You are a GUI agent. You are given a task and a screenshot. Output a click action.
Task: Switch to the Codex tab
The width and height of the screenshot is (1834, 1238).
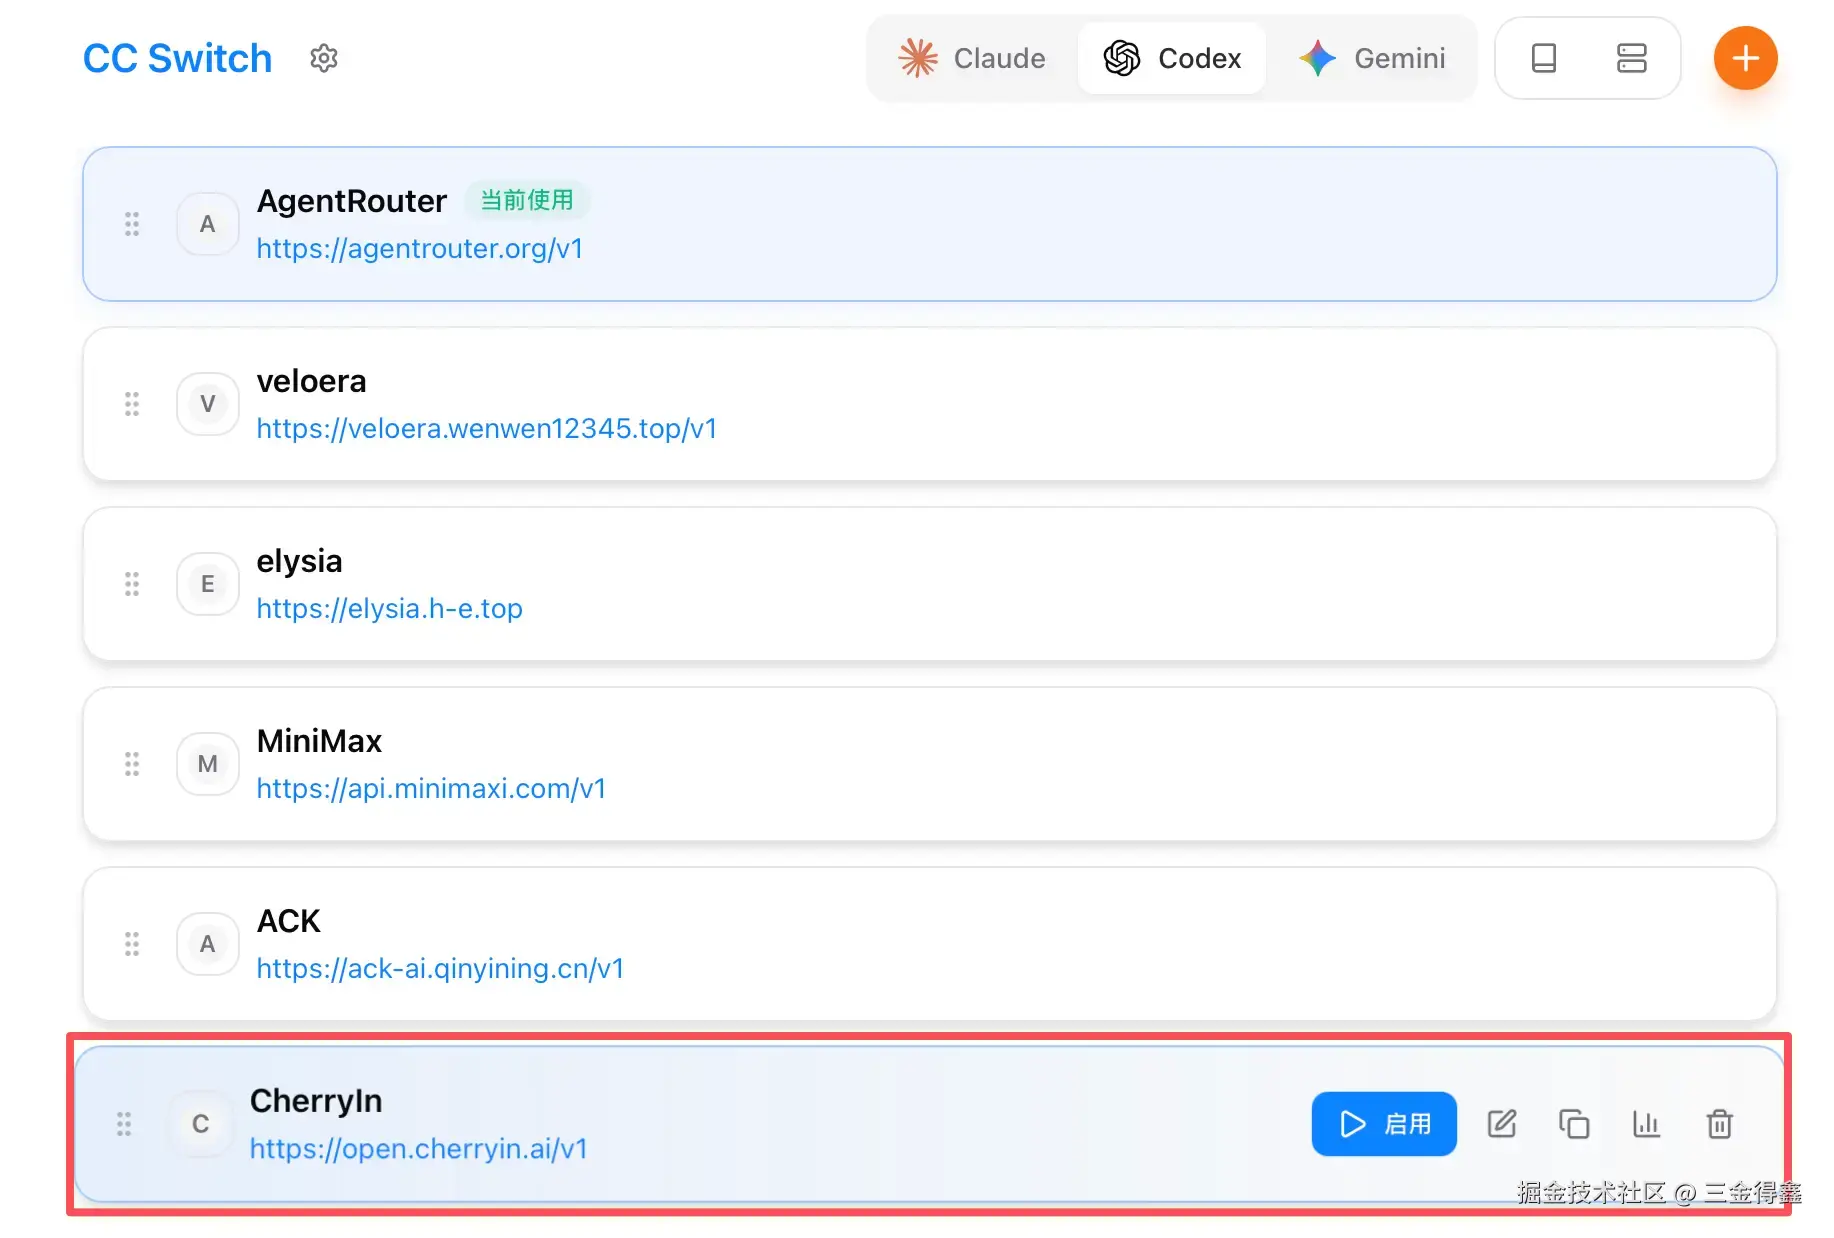click(1172, 58)
